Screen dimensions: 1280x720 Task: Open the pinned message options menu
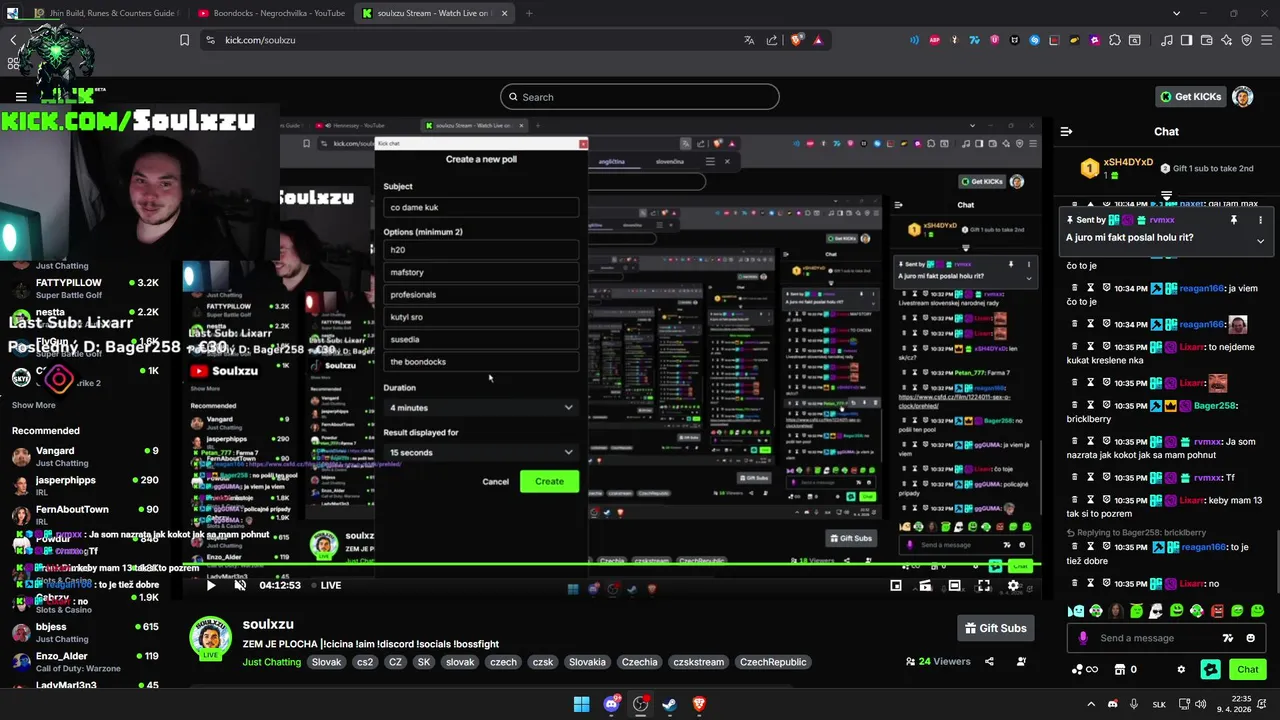(1260, 220)
